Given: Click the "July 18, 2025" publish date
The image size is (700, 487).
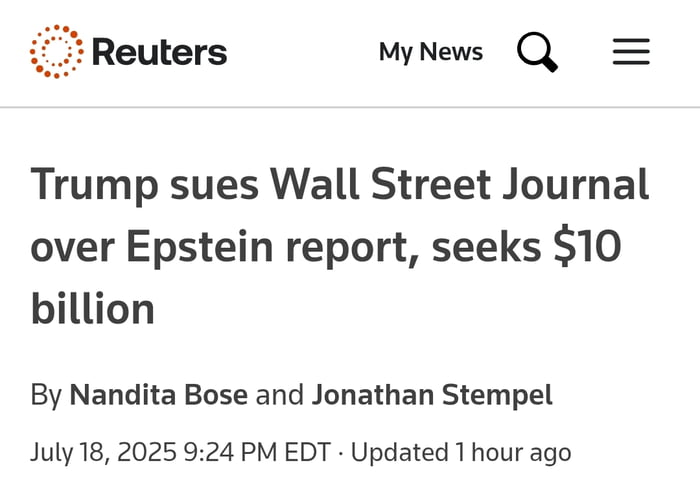Looking at the screenshot, I should click(102, 452).
